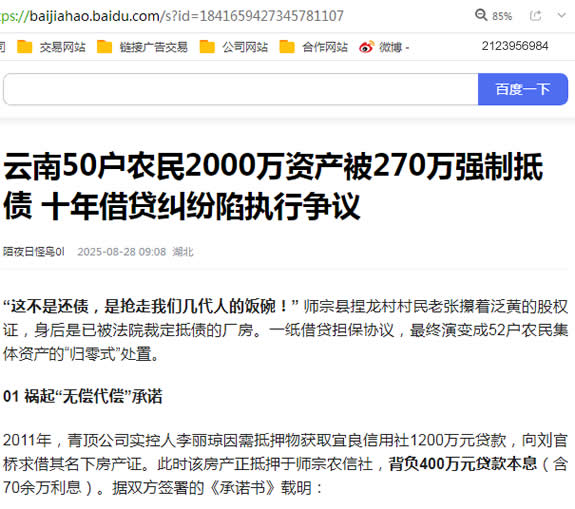Click the section heading 01 祸起“无偿代偿”承诺

[x=83, y=396]
